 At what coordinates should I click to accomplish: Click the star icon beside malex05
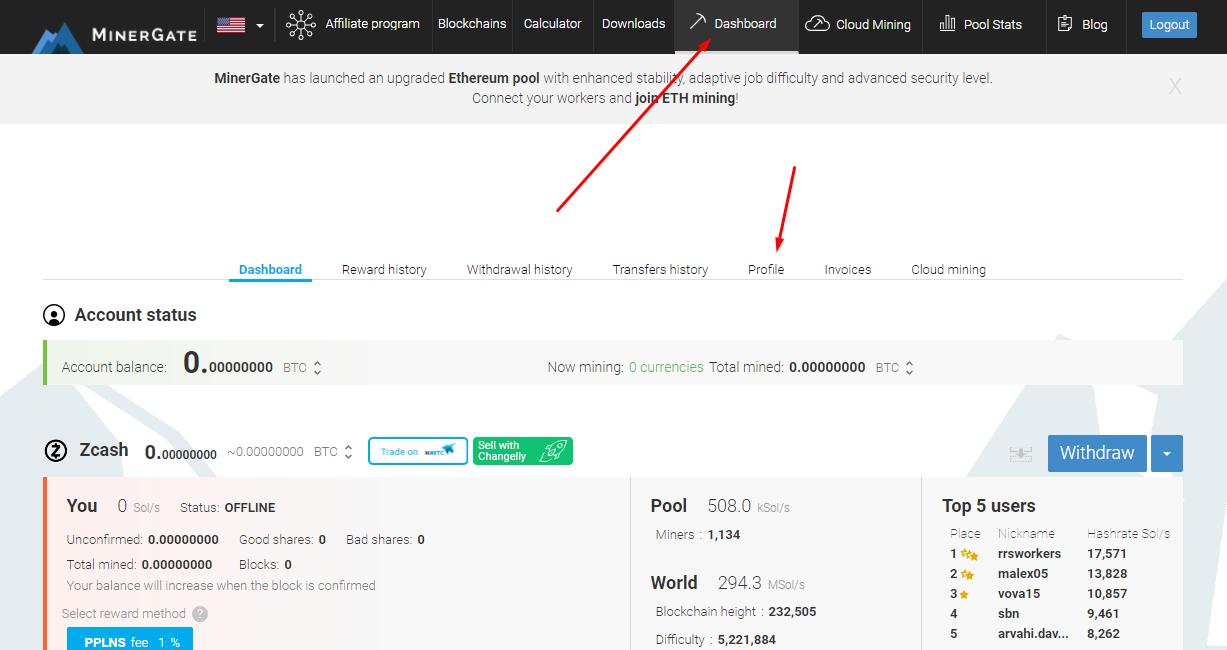click(x=968, y=574)
